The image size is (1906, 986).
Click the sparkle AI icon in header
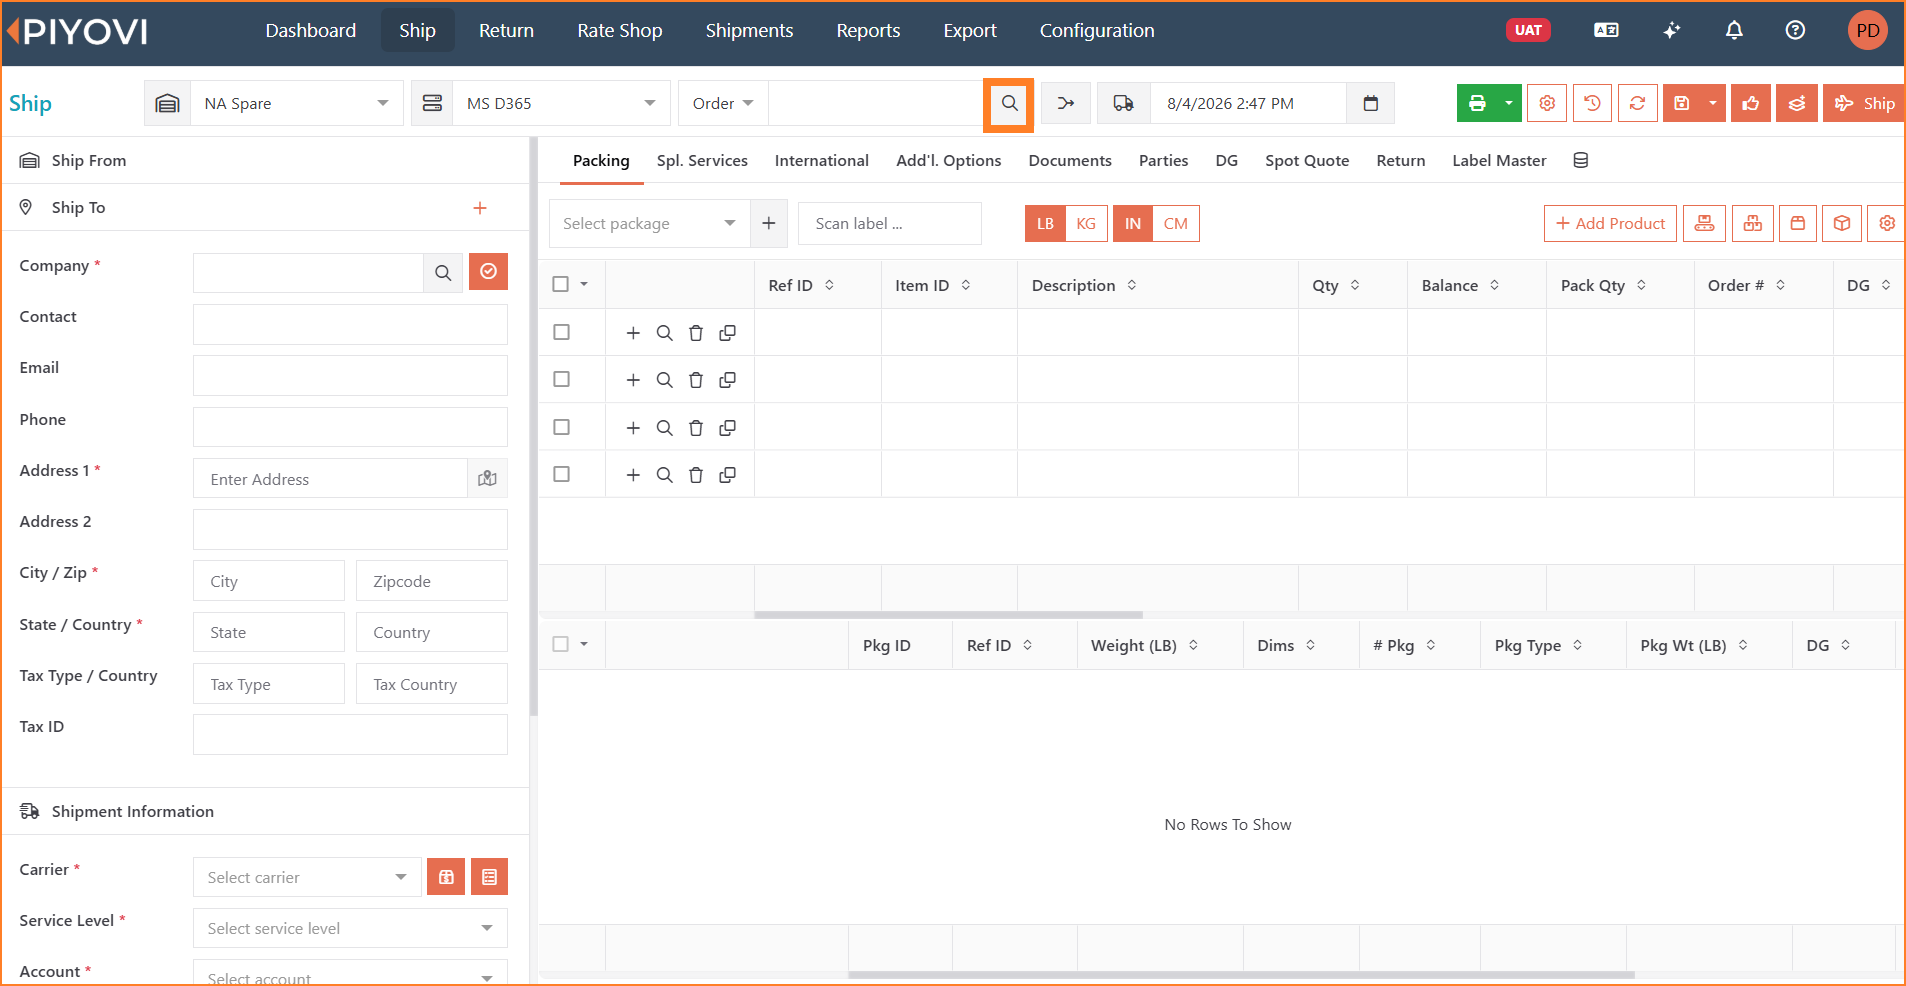click(x=1672, y=31)
